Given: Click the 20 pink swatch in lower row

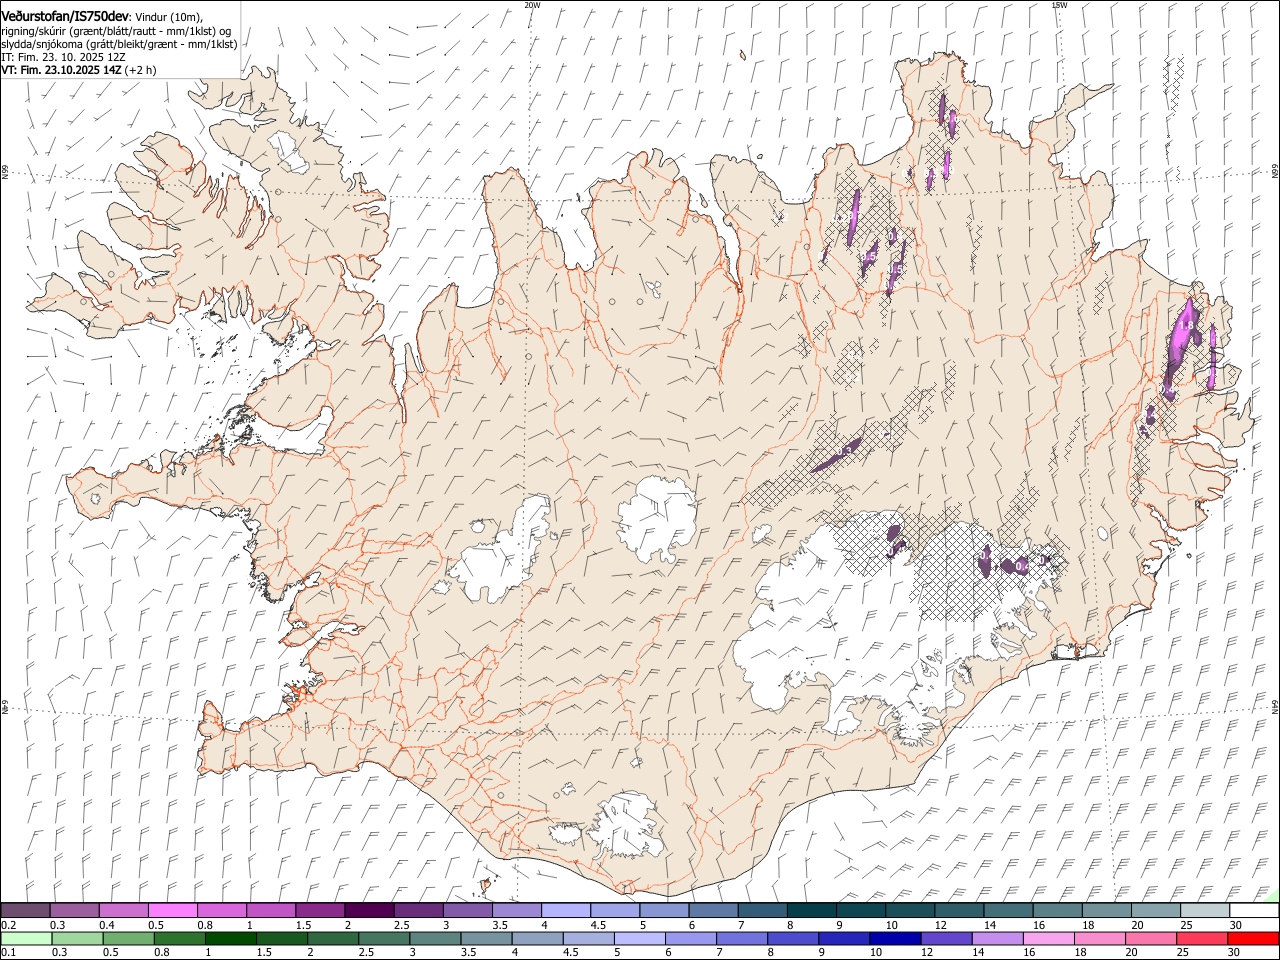Looking at the screenshot, I should click(x=1151, y=939).
